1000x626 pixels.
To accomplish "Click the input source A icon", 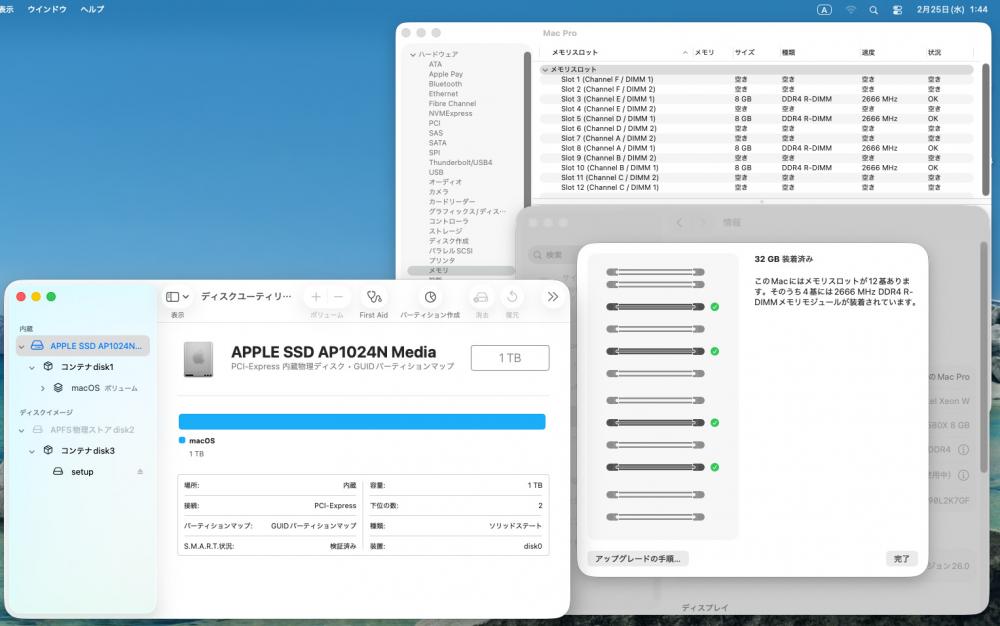I will click(824, 9).
